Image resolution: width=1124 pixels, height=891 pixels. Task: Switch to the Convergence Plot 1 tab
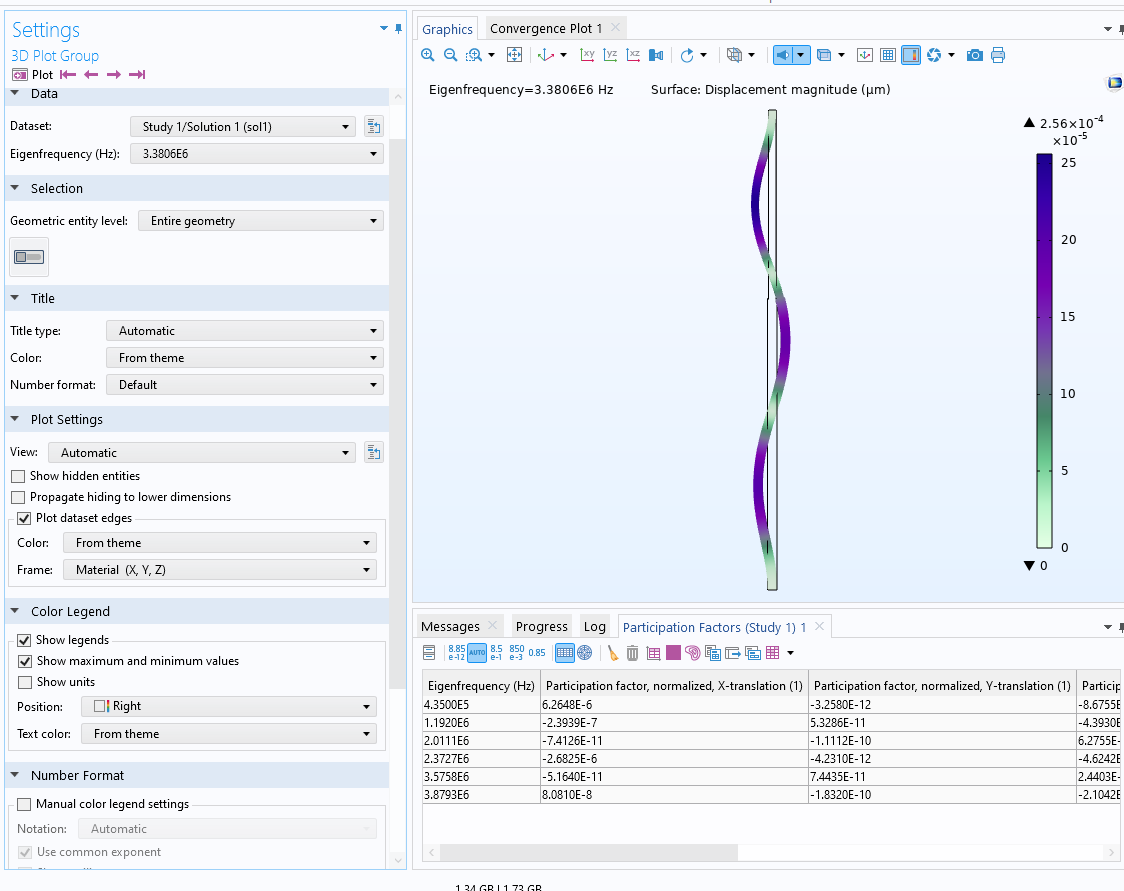click(x=546, y=28)
